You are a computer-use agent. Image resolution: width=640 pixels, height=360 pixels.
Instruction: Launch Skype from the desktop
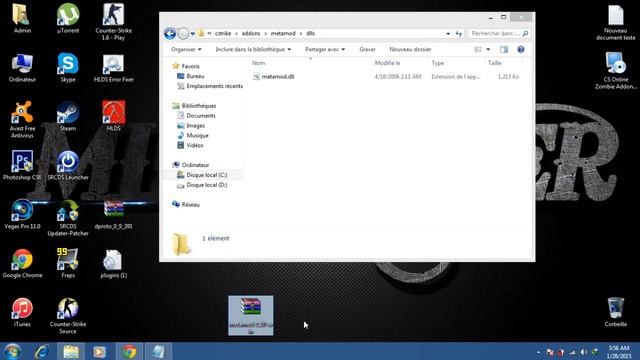tap(68, 68)
